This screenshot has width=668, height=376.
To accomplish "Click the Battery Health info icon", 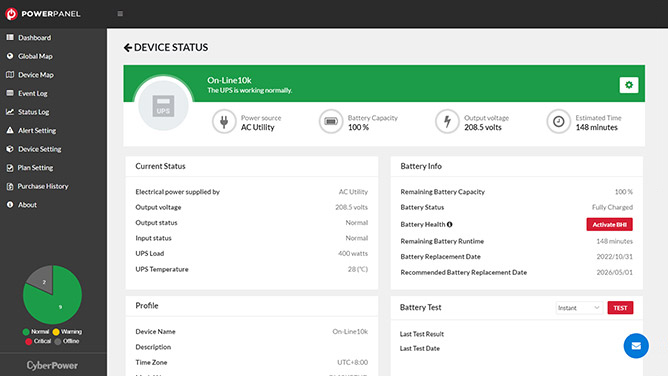I will pos(449,224).
